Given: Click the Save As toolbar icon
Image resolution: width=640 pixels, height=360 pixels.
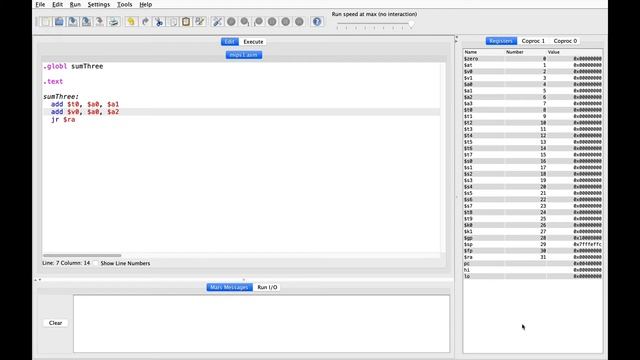Looking at the screenshot, I should click(86, 22).
